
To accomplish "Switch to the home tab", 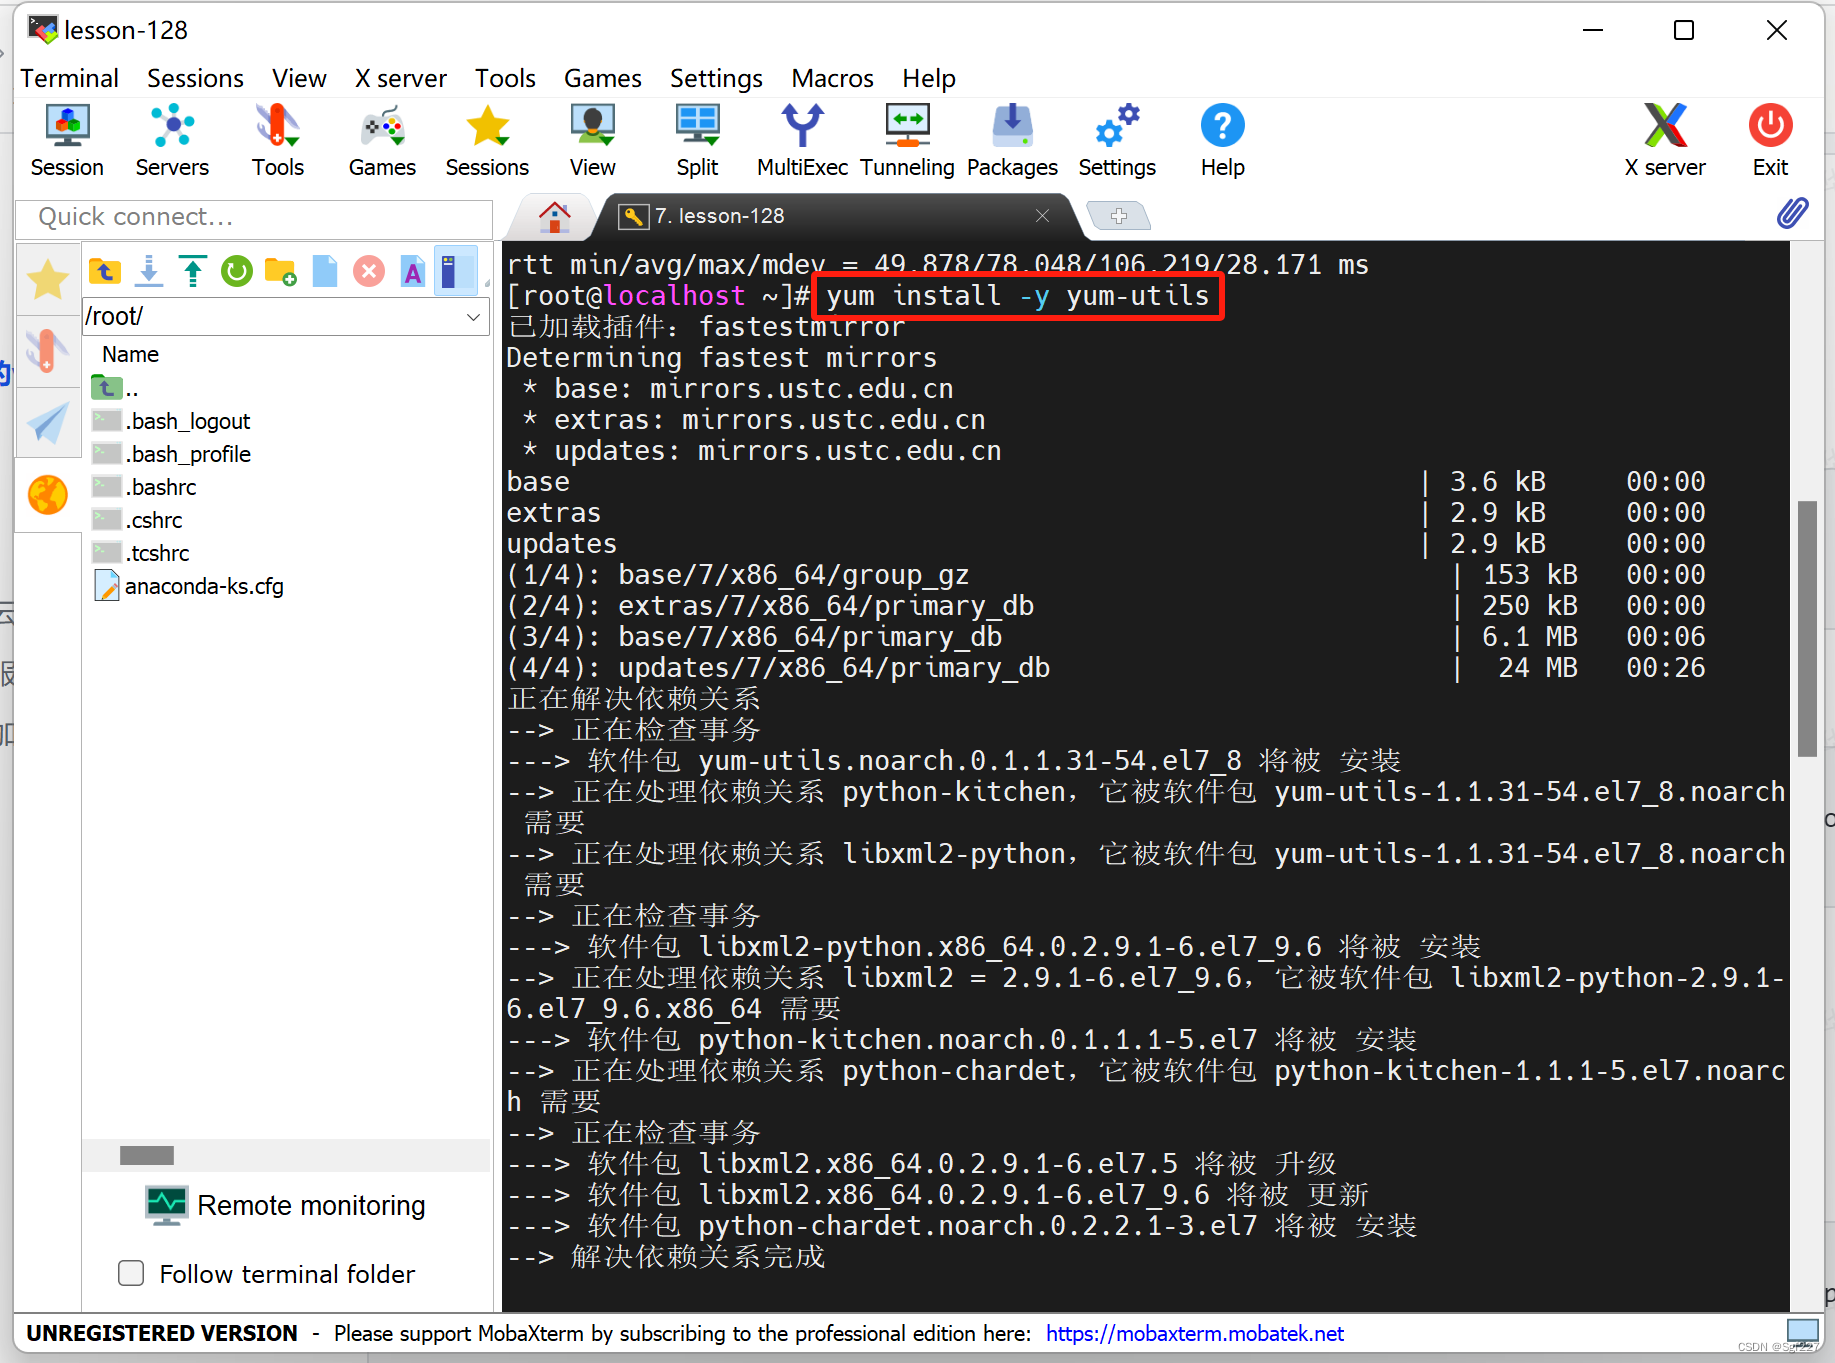I will click(x=554, y=216).
